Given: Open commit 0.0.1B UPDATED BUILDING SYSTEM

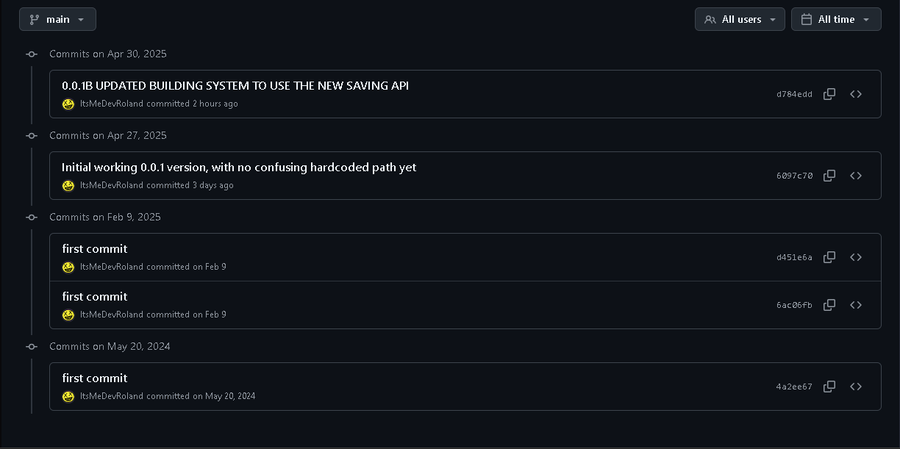Looking at the screenshot, I should (x=235, y=86).
